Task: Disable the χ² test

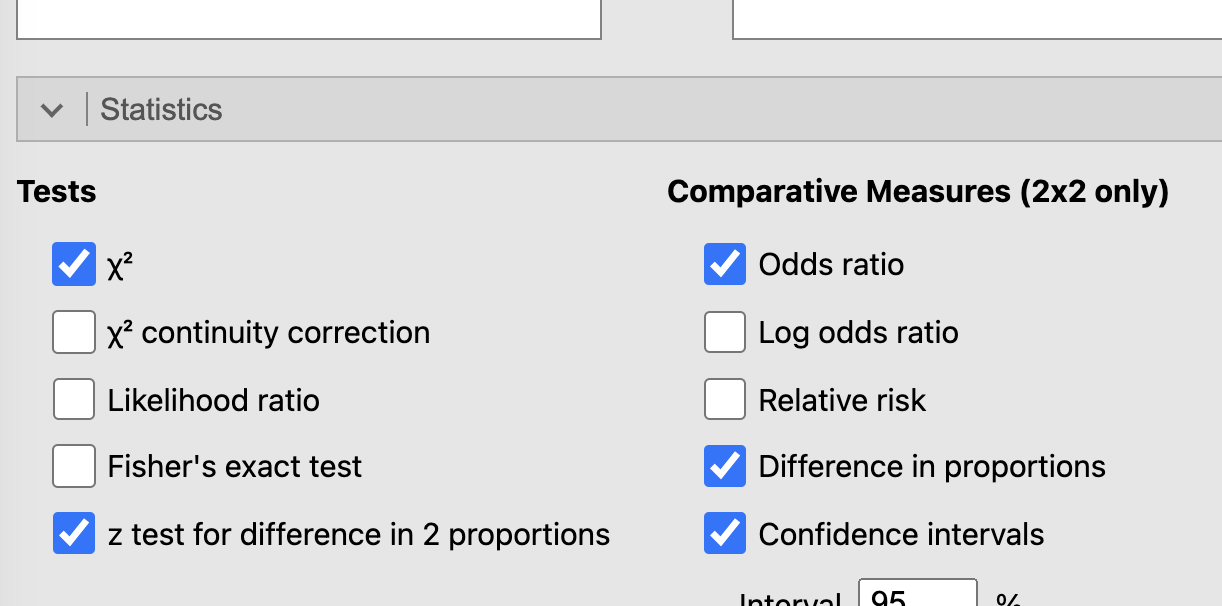Action: point(73,264)
